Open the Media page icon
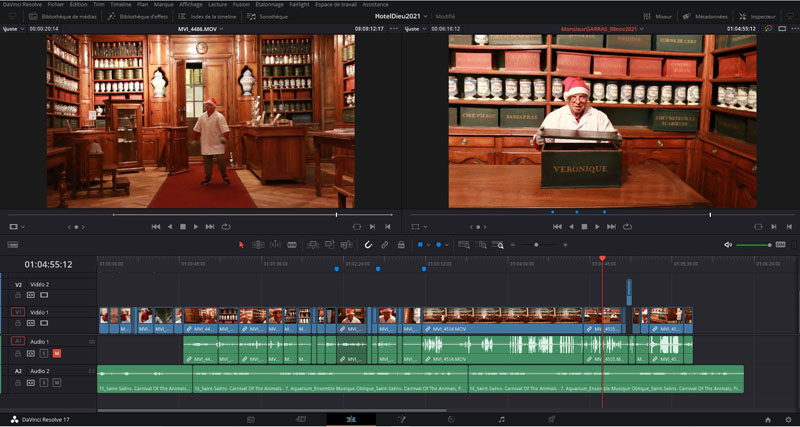Viewport: 800px width, 427px height. pyautogui.click(x=251, y=419)
